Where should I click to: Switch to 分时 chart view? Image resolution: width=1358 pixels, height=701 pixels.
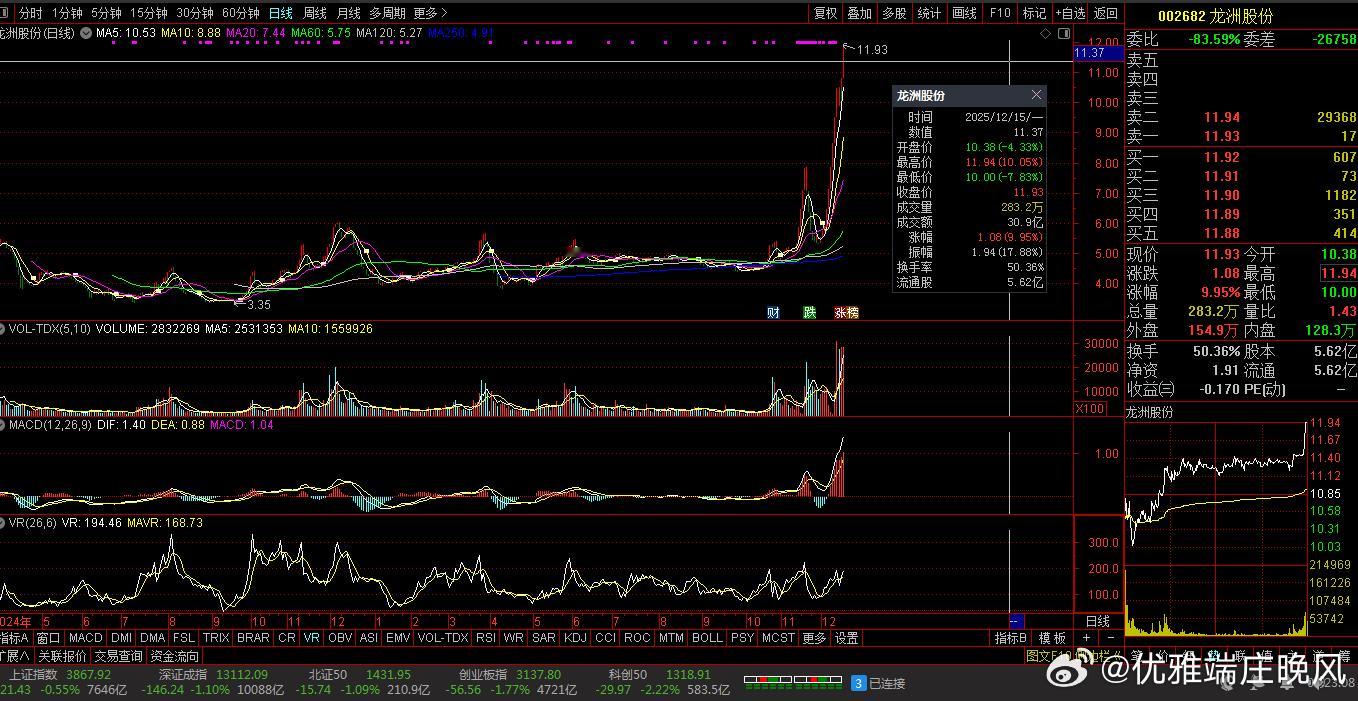pyautogui.click(x=31, y=13)
